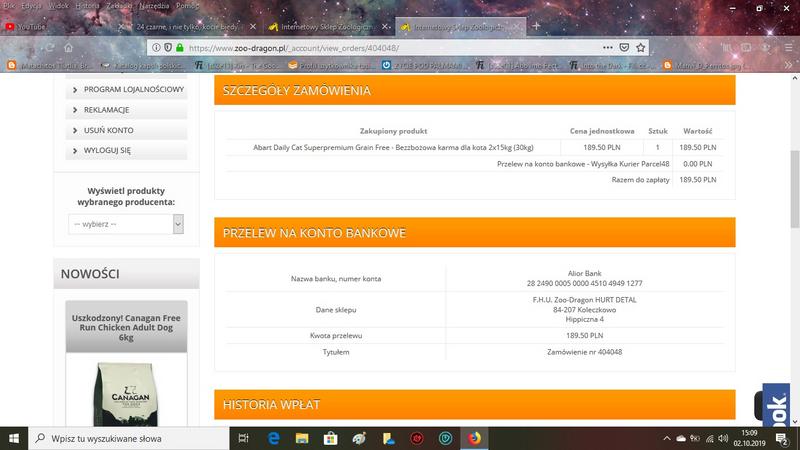Screen dimensions: 800x450
Task: Click the page vertical scrollbar thumb
Action: click(x=794, y=189)
